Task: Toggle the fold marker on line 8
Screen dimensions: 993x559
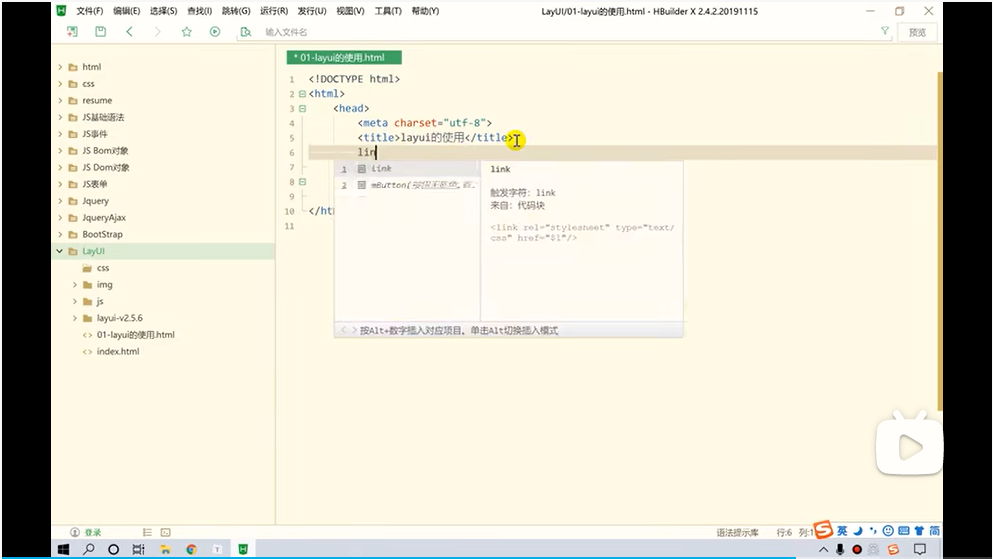Action: coord(302,182)
